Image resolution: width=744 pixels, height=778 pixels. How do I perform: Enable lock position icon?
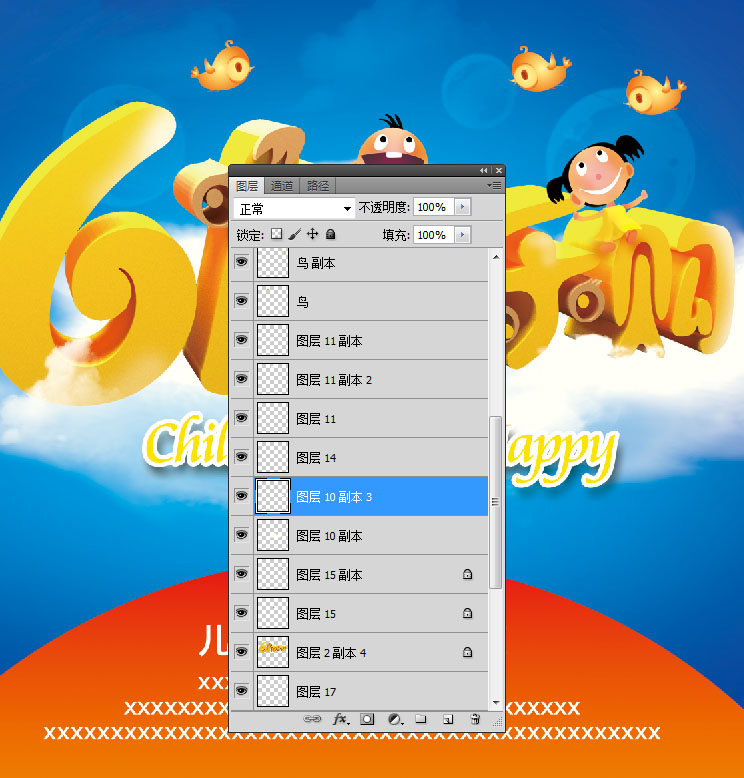tap(312, 234)
